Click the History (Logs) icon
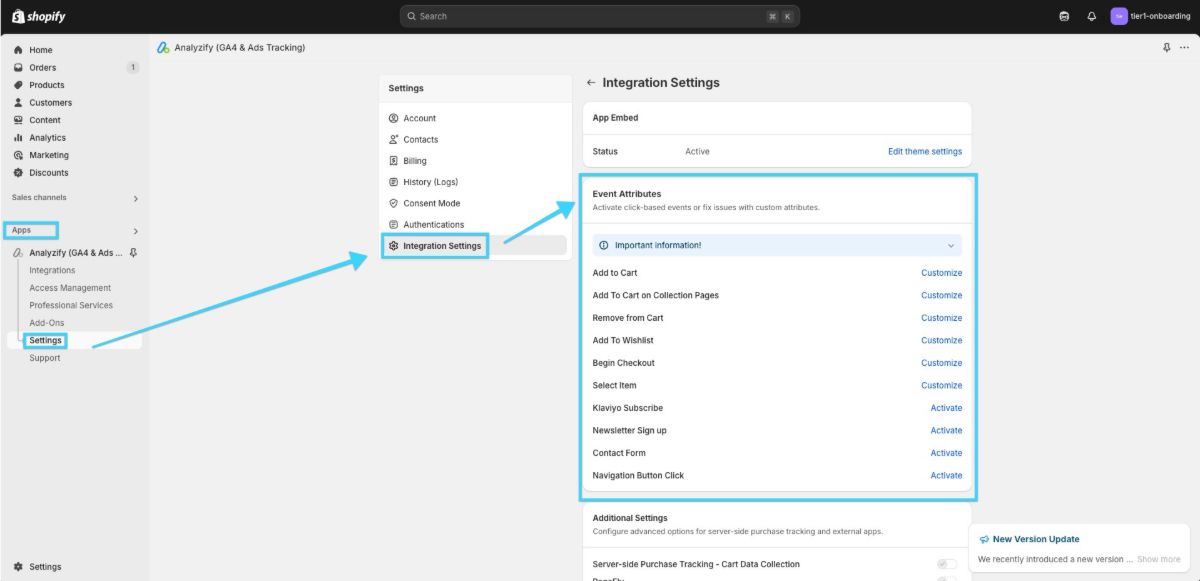The height and width of the screenshot is (581, 1200). coord(394,182)
